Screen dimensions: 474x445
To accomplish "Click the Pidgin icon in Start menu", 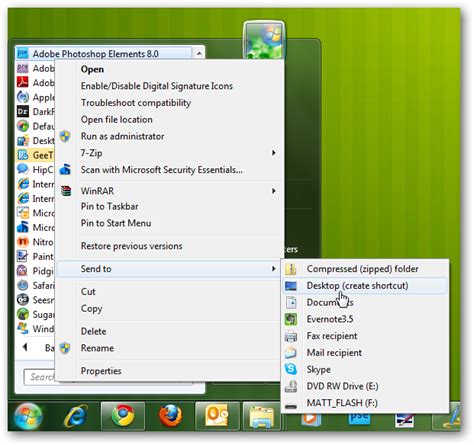I will point(22,271).
